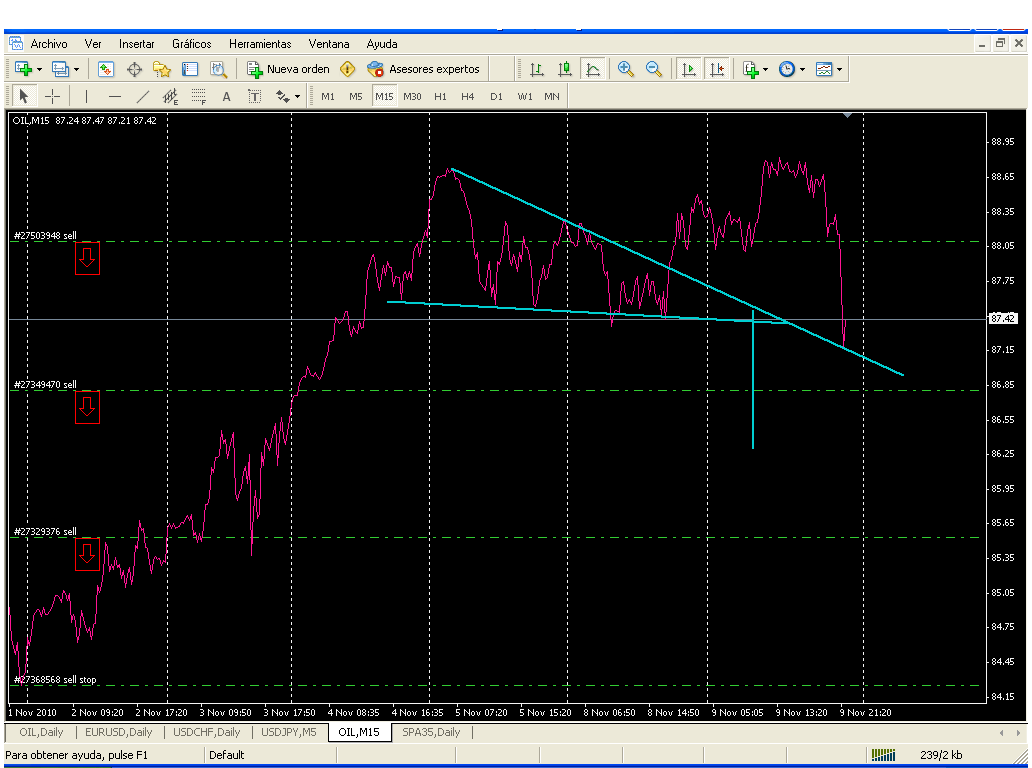Select the trendline drawing tool
Image resolution: width=1032 pixels, height=768 pixels.
142,97
